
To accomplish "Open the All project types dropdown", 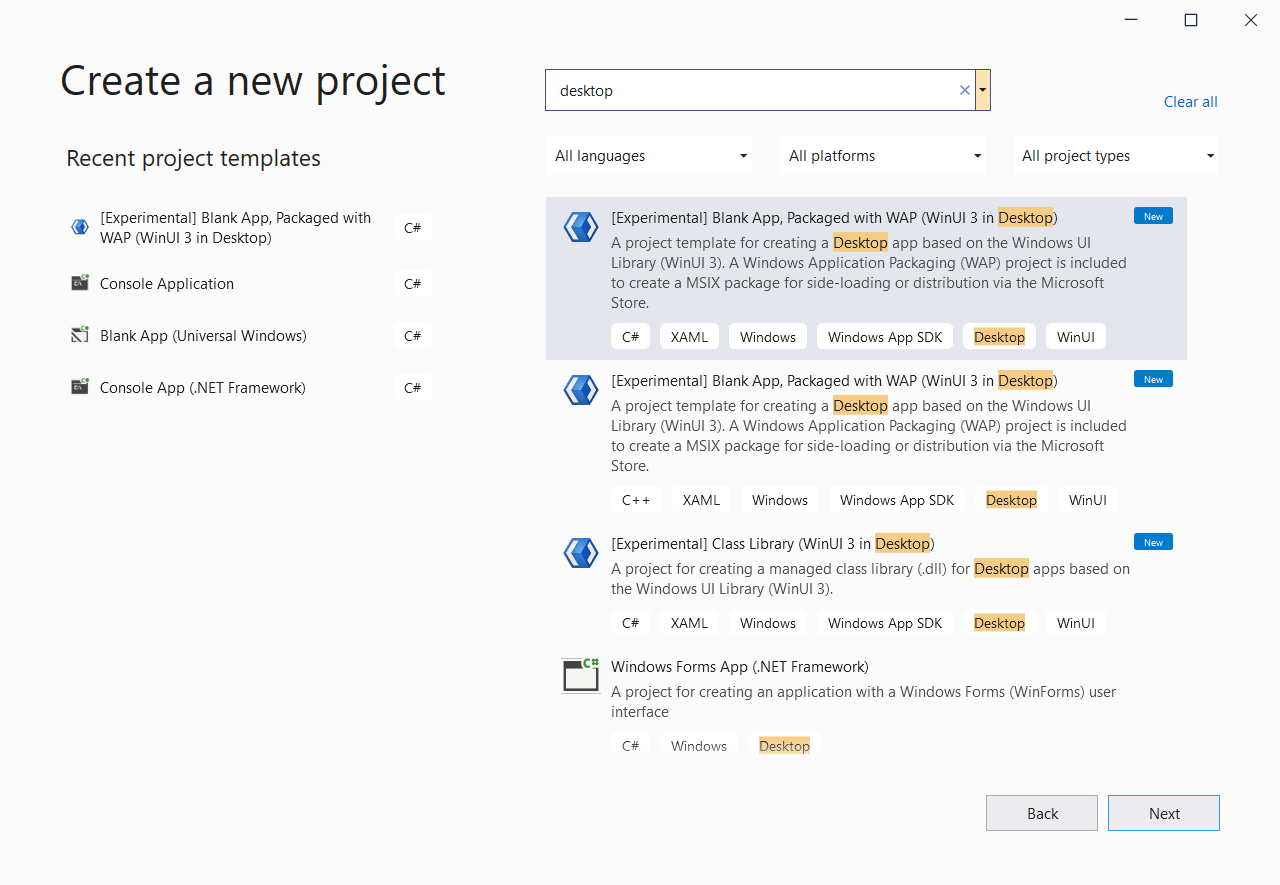I will pyautogui.click(x=1116, y=156).
